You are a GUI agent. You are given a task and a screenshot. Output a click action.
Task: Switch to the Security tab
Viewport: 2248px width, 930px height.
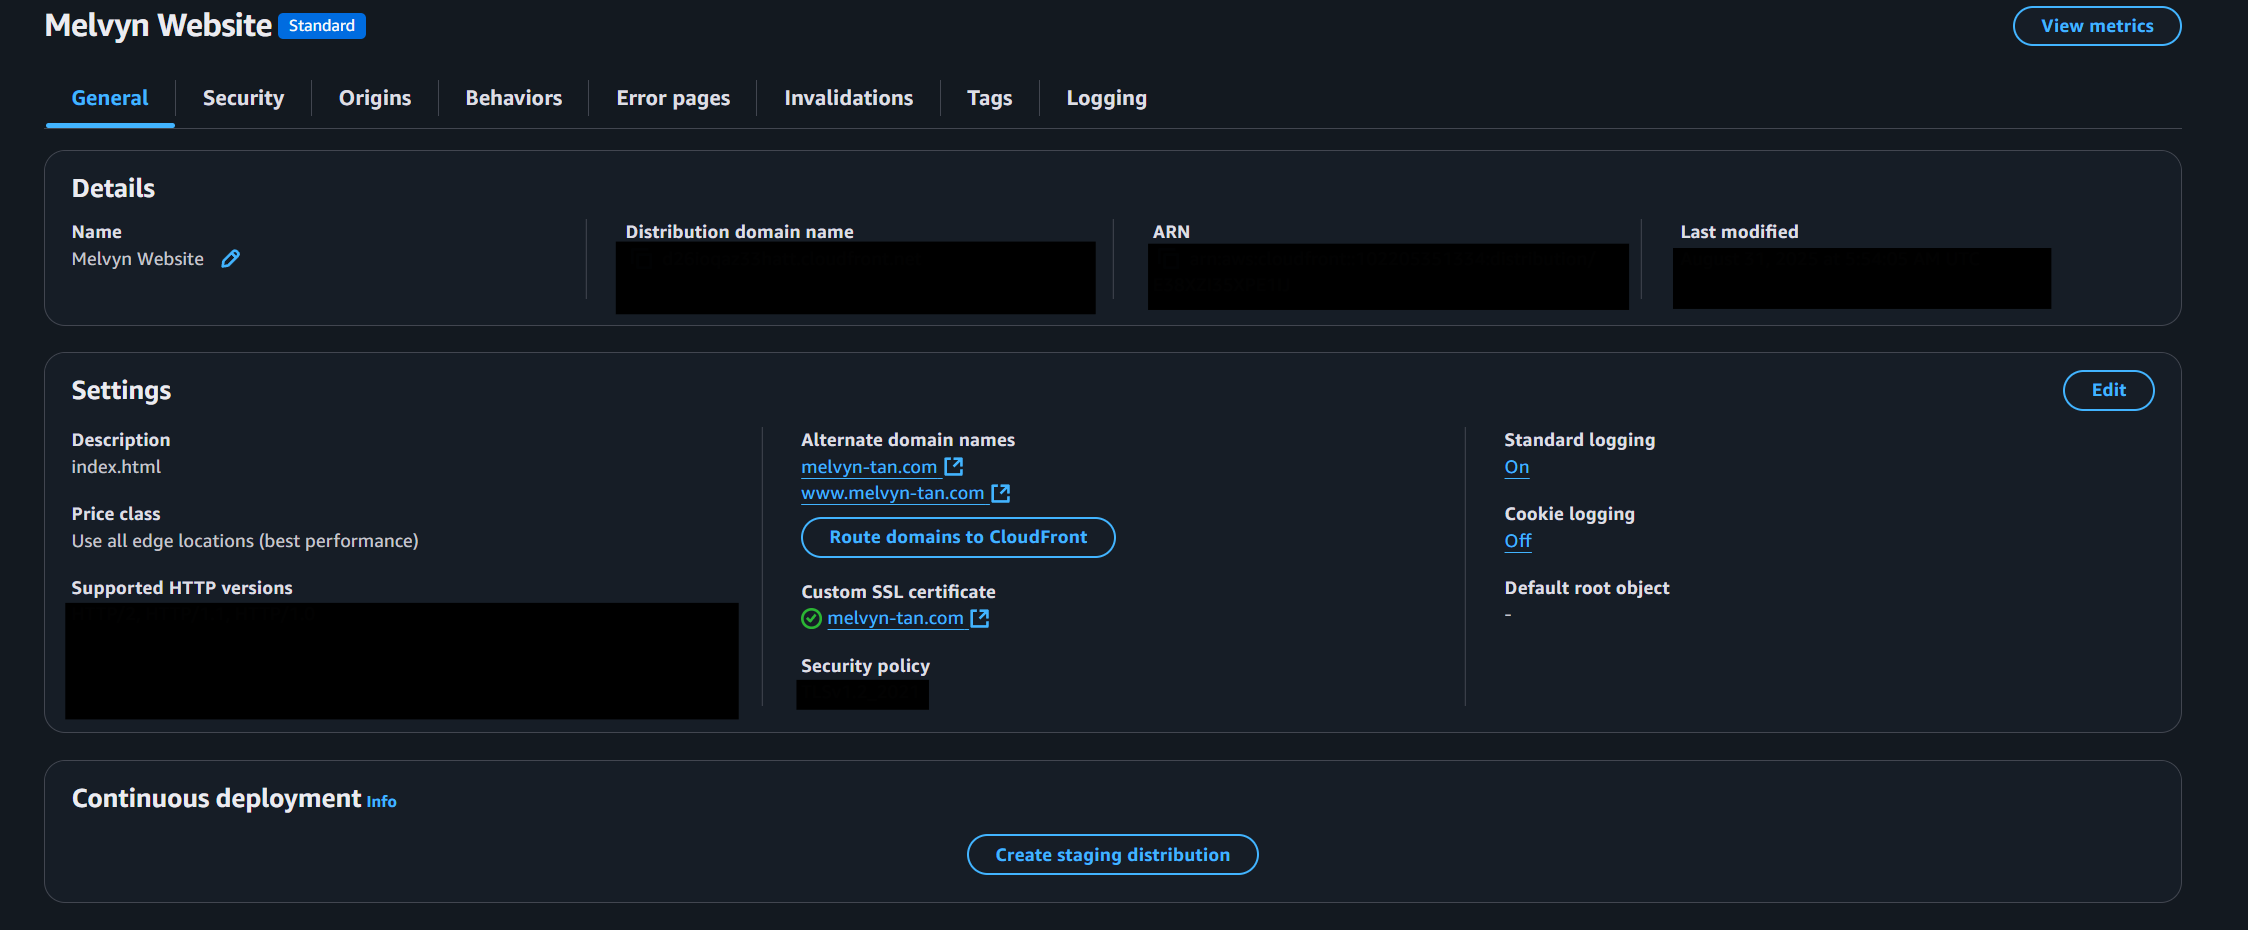pyautogui.click(x=243, y=98)
